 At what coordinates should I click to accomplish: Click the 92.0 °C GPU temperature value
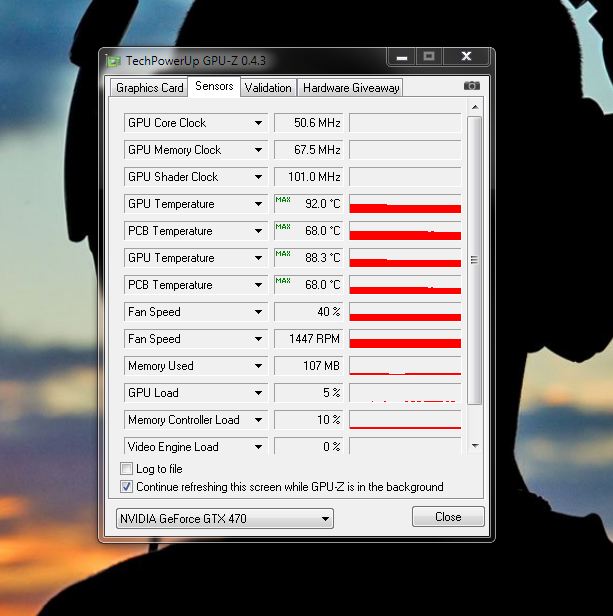309,204
